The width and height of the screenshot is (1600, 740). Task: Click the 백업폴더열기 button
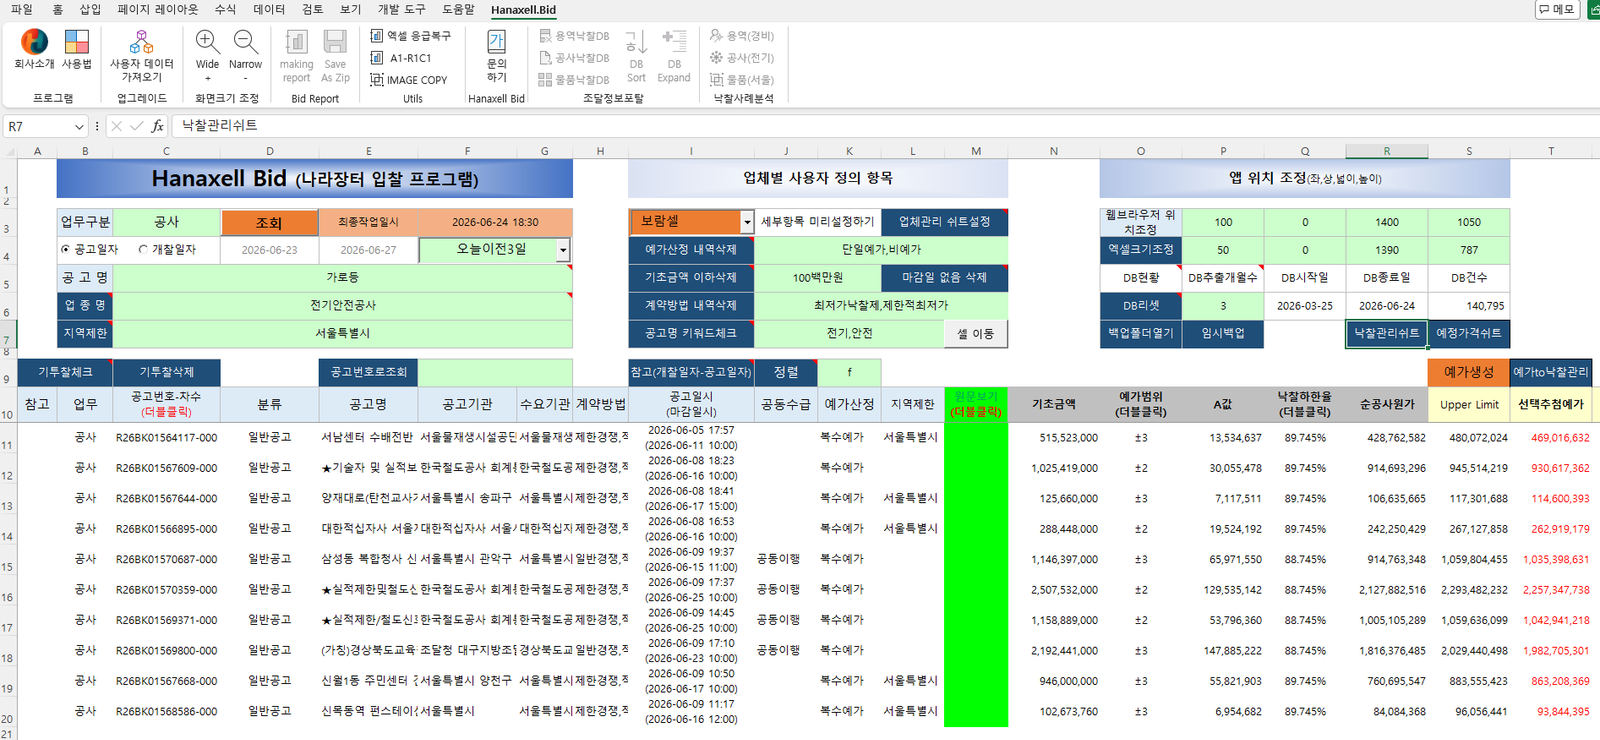click(1140, 333)
